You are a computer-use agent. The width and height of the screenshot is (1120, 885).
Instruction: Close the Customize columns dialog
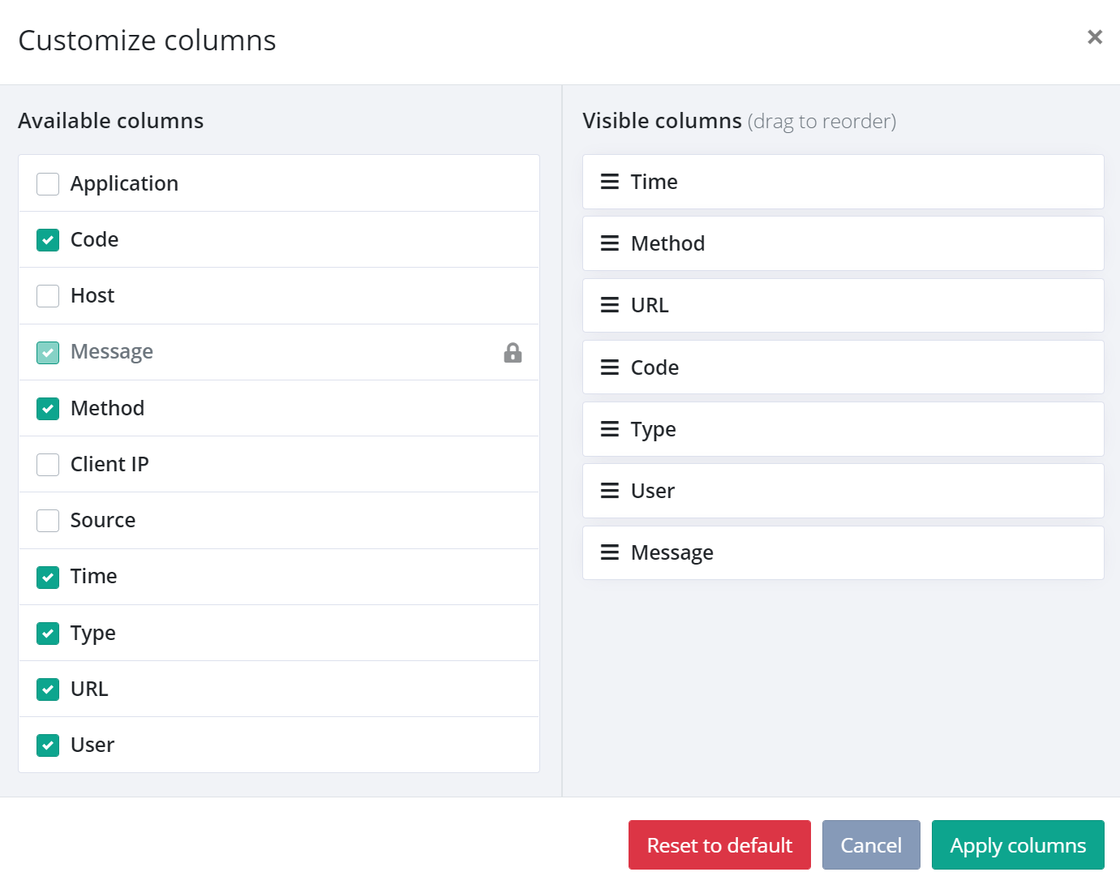point(1094,37)
